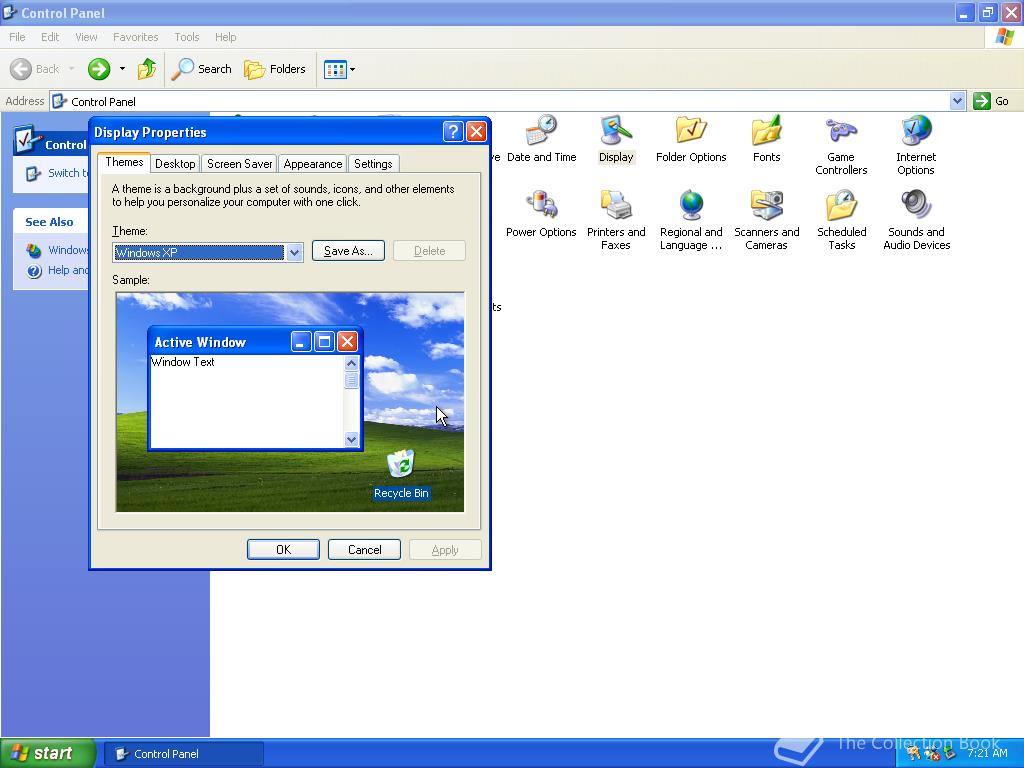Open Game Controllers icon
1024x768 pixels.
click(841, 145)
